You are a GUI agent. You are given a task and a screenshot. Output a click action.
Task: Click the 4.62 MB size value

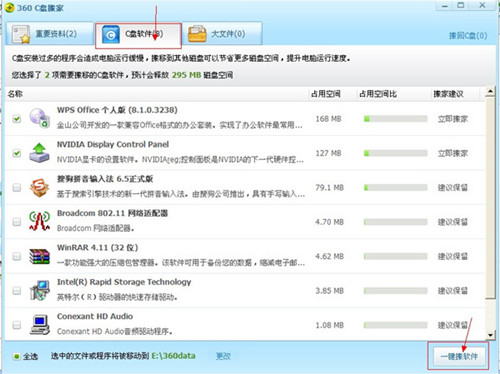pos(329,256)
